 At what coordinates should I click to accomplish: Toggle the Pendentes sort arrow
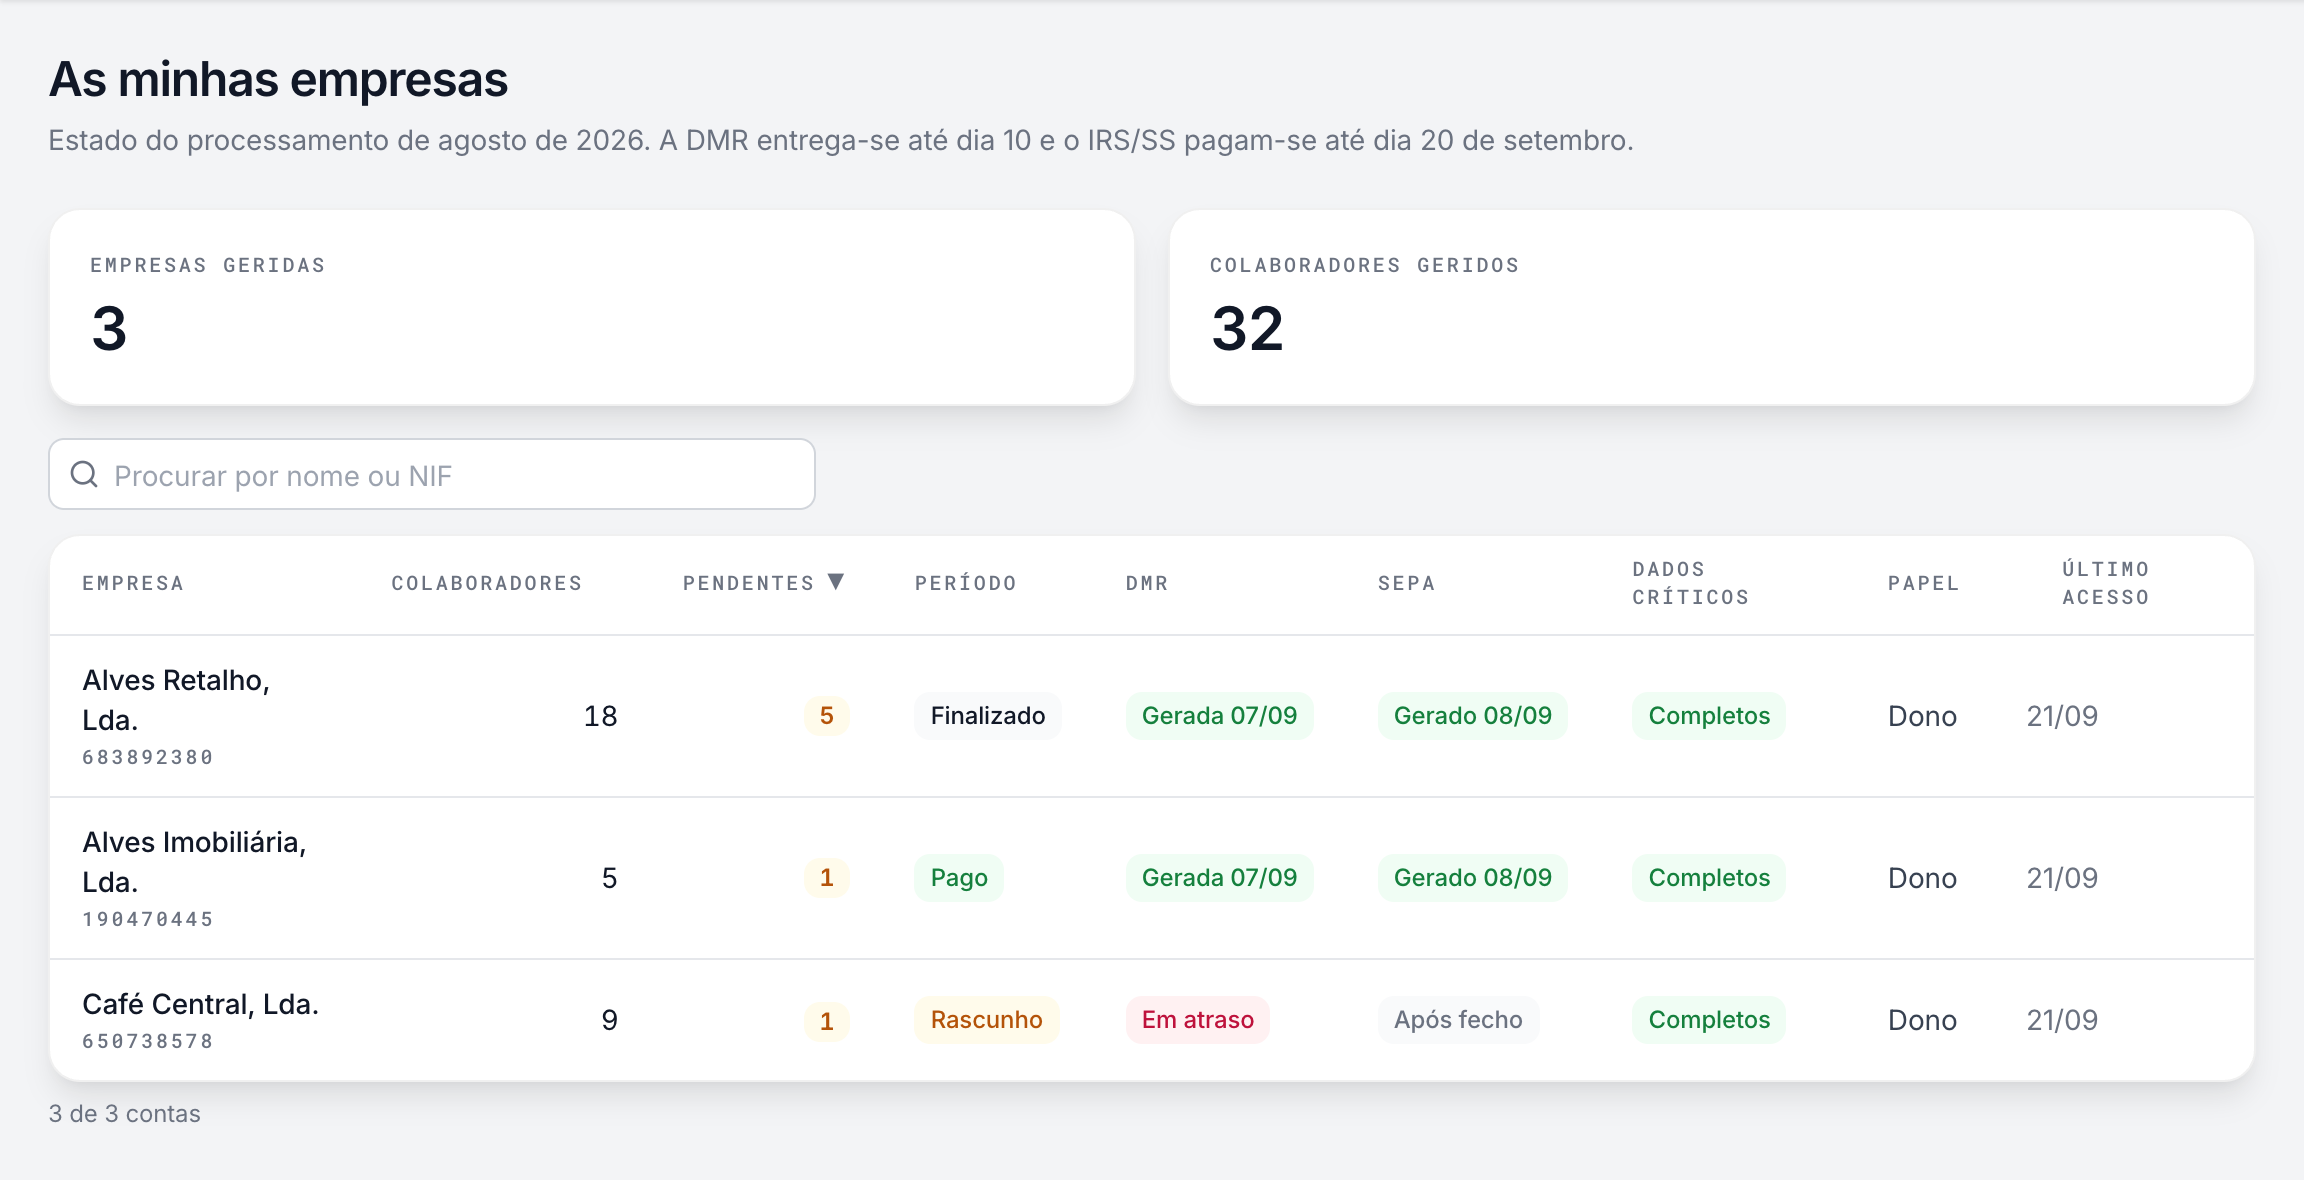coord(836,582)
